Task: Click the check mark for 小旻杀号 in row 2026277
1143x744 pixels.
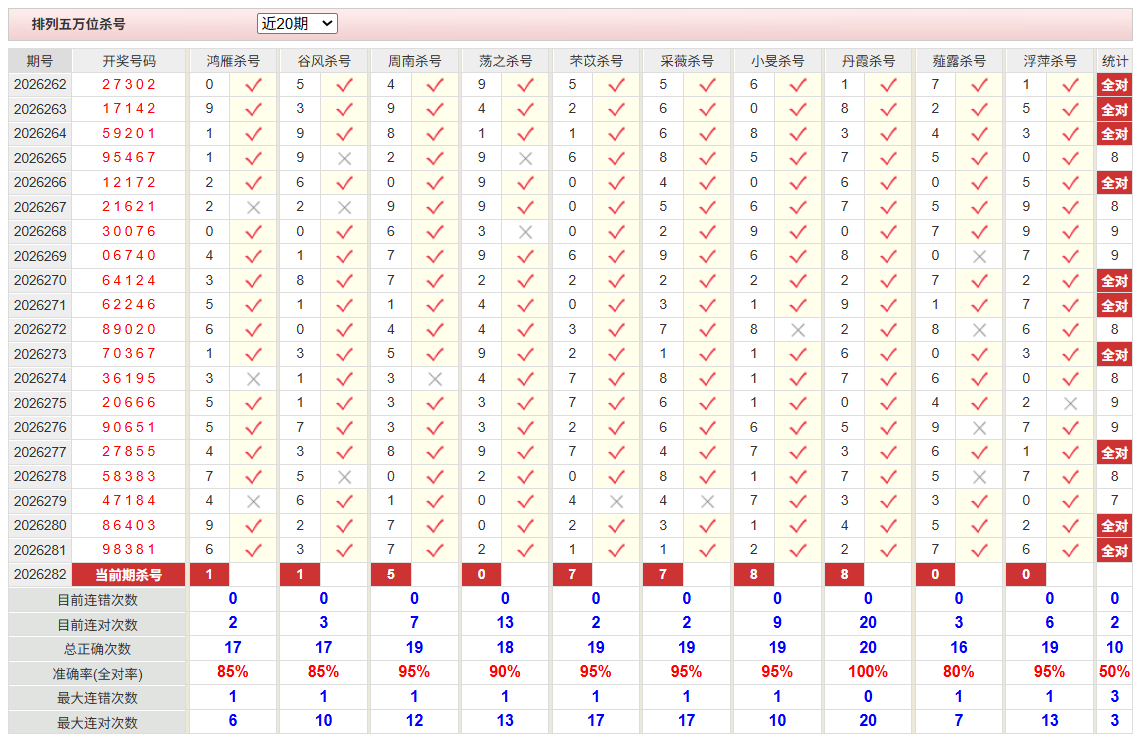Action: 798,453
